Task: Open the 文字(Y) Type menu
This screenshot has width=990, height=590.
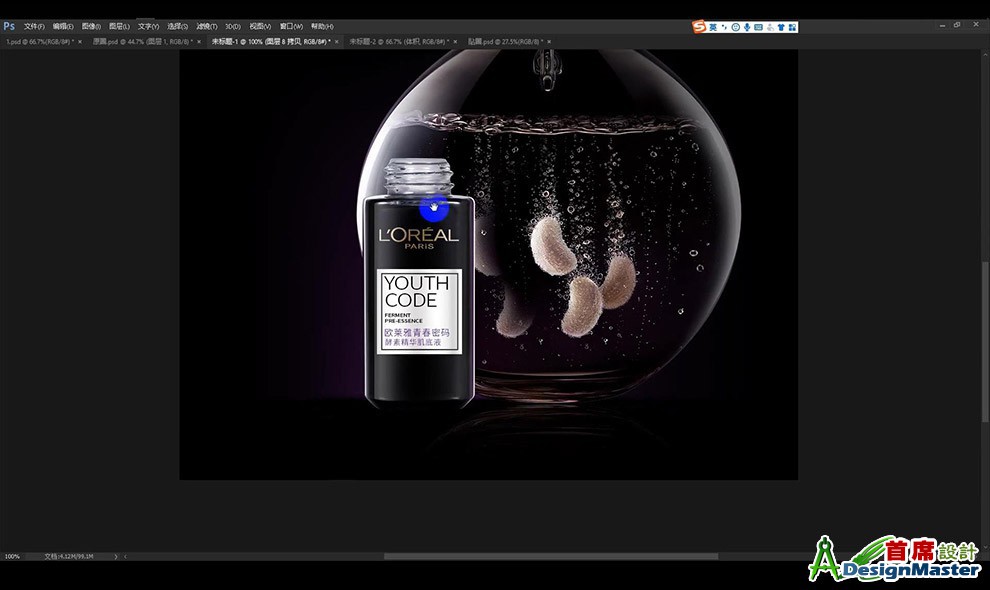Action: (x=148, y=27)
